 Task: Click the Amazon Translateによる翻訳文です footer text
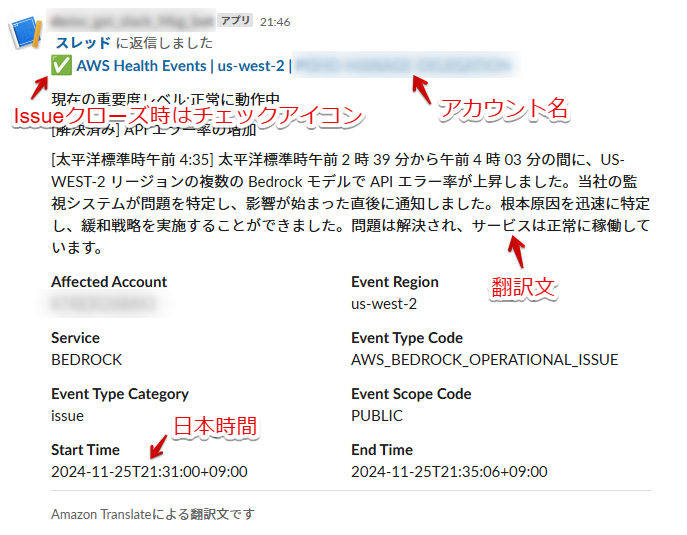click(x=152, y=514)
